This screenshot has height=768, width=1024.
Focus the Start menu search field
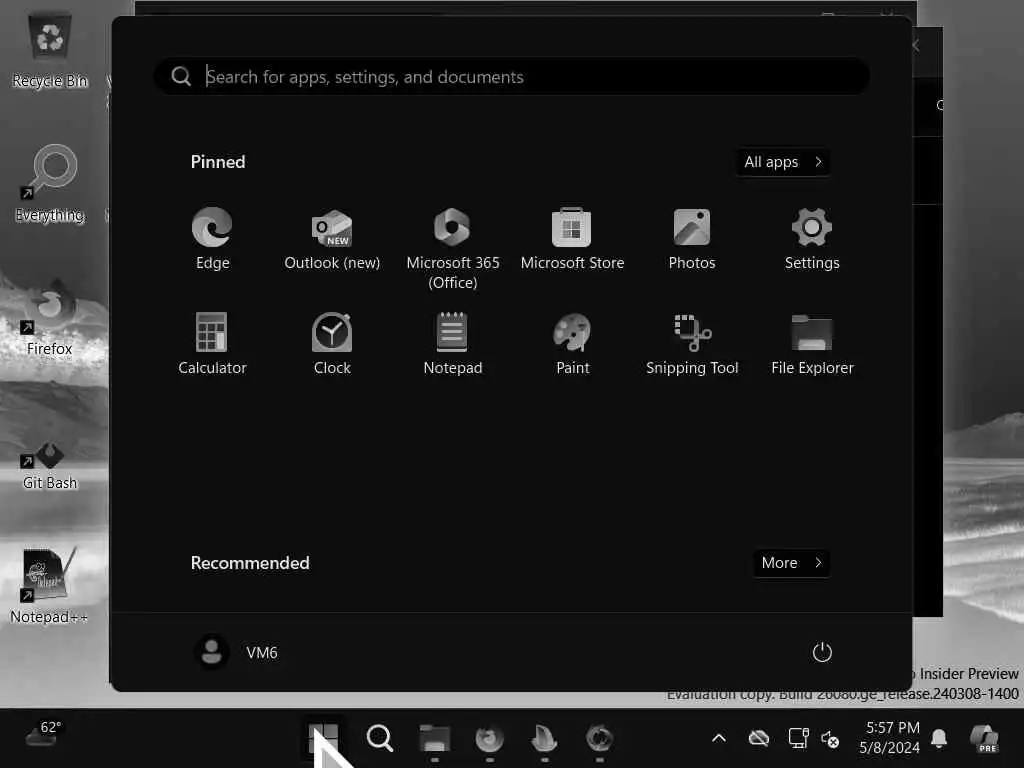(512, 77)
